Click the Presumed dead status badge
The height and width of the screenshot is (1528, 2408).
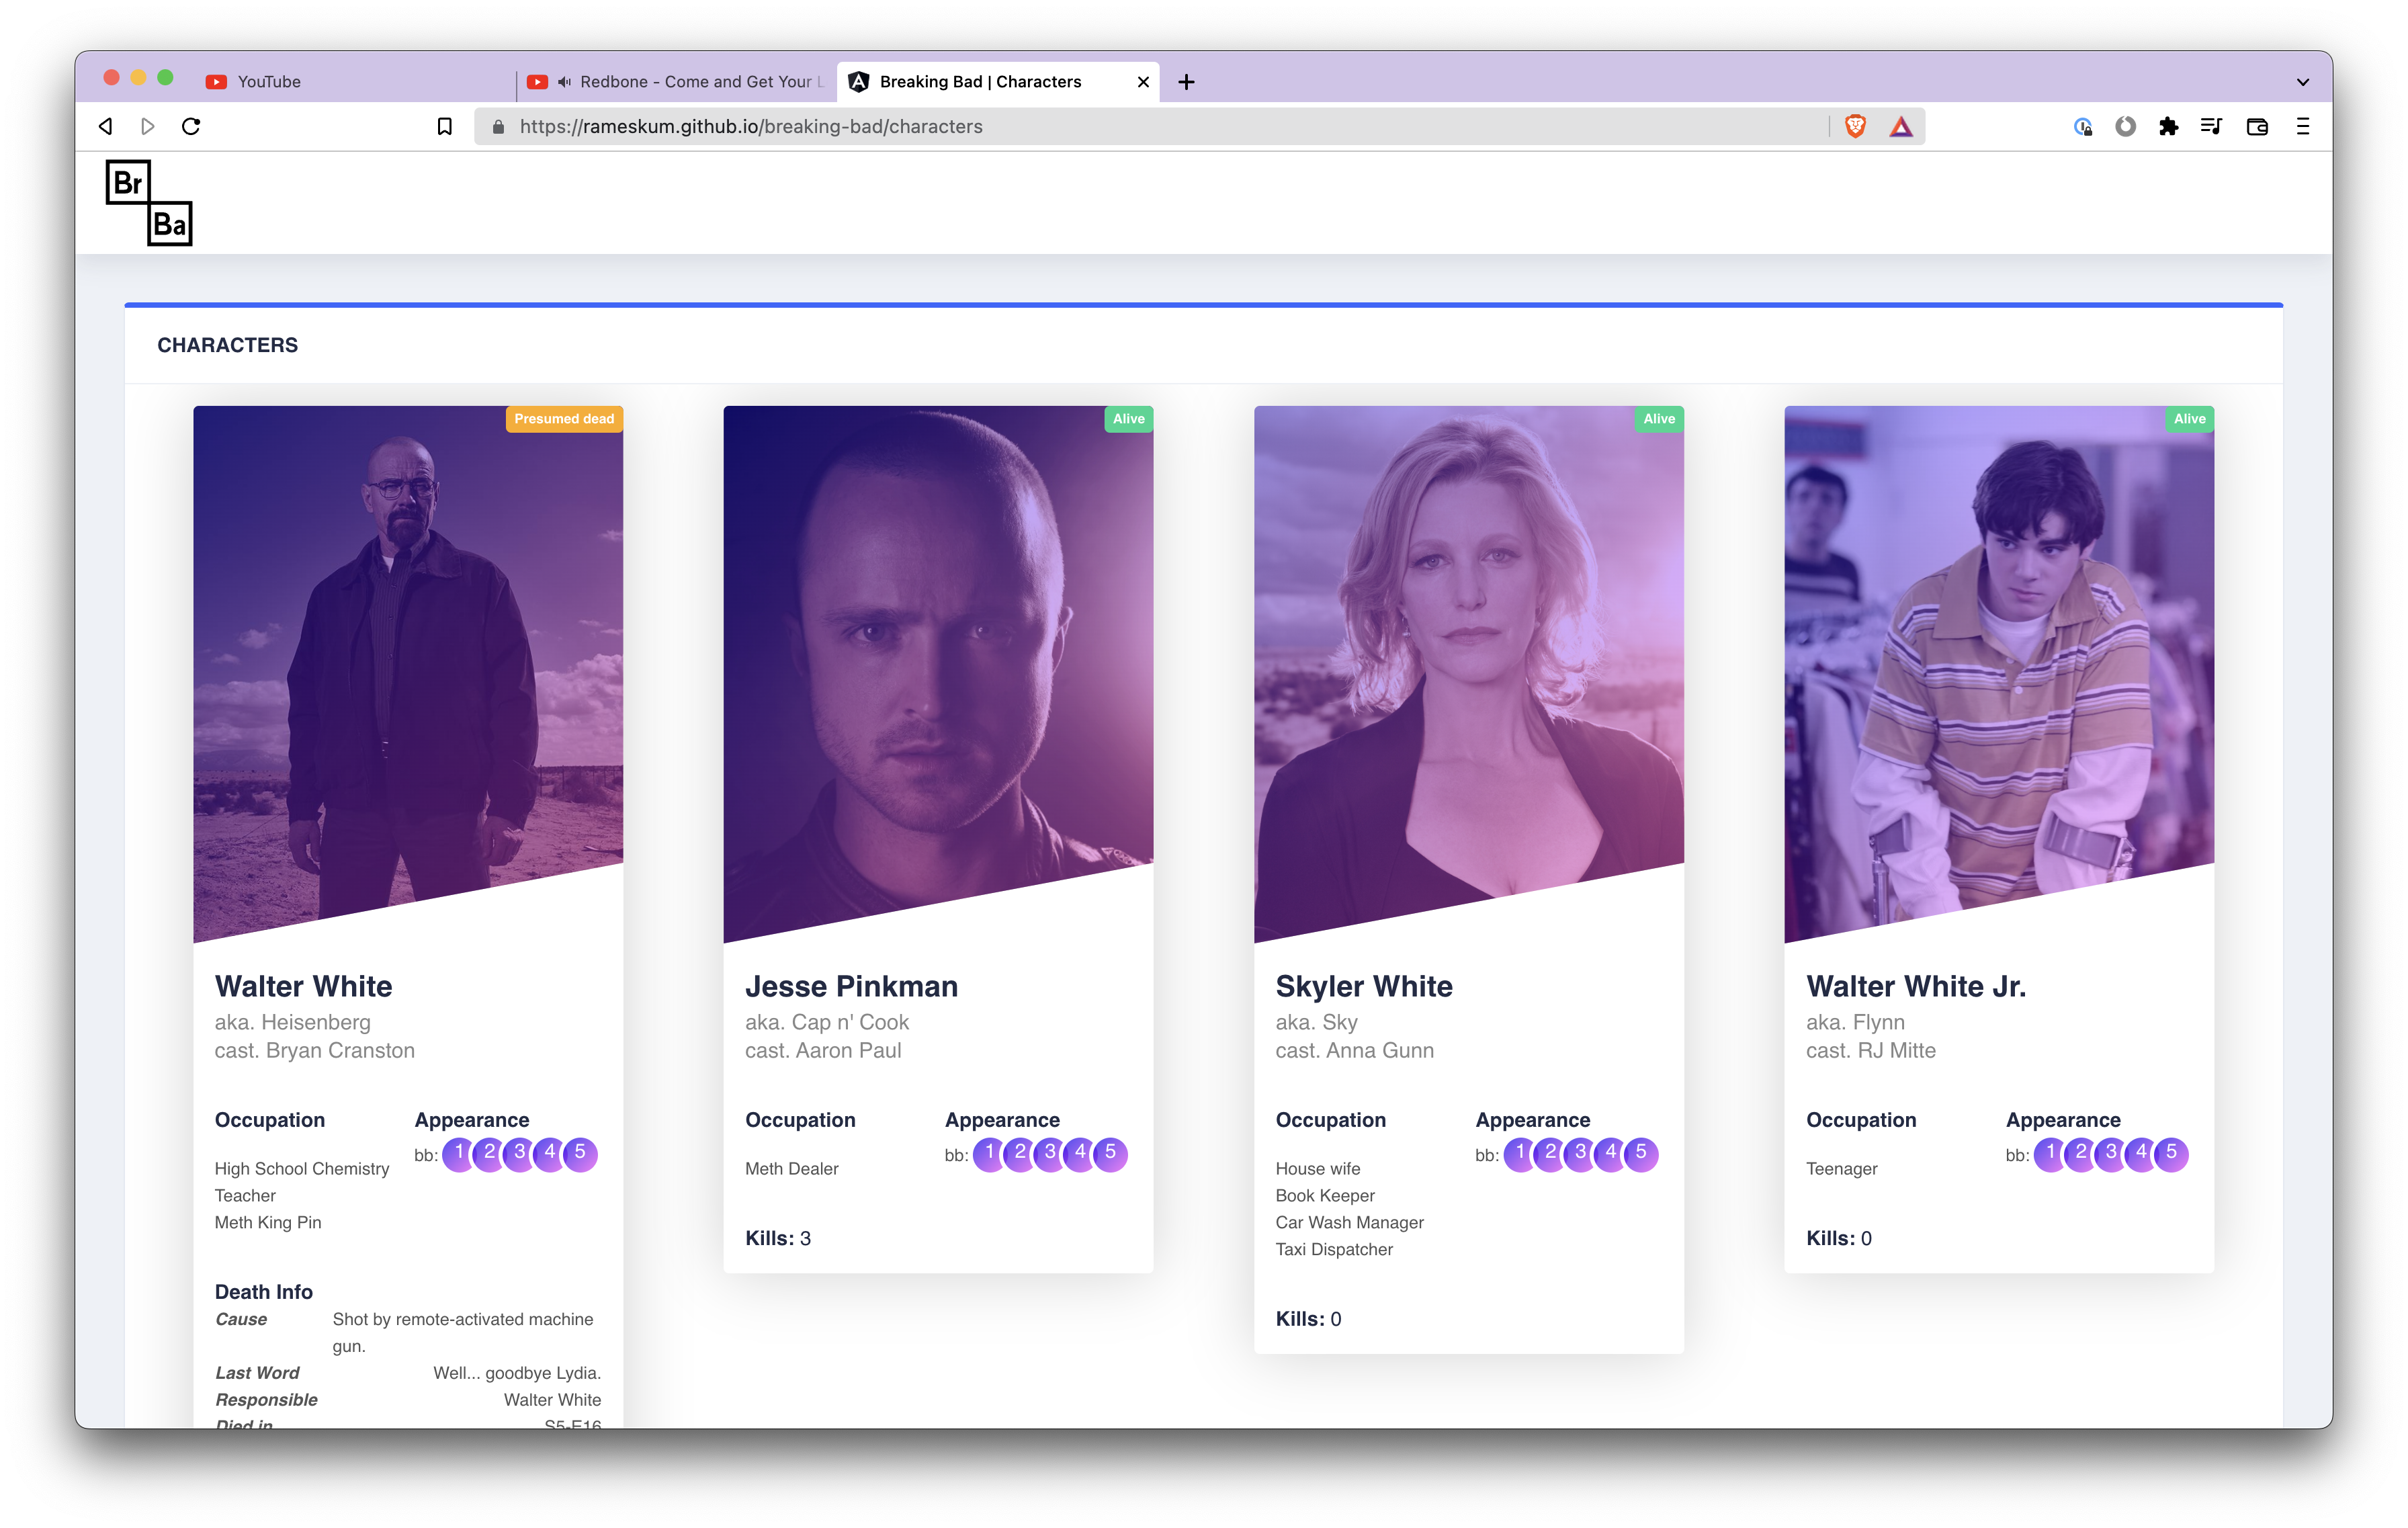564,419
